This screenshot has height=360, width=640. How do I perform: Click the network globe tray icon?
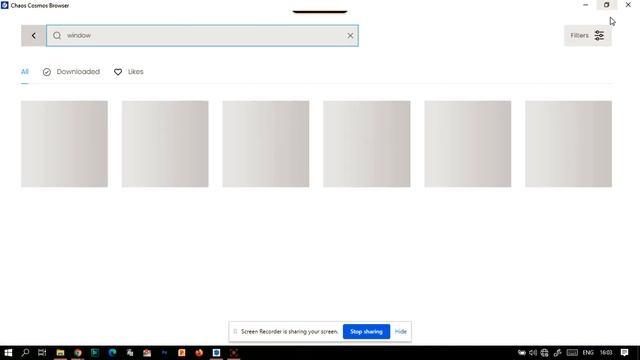[x=544, y=353]
